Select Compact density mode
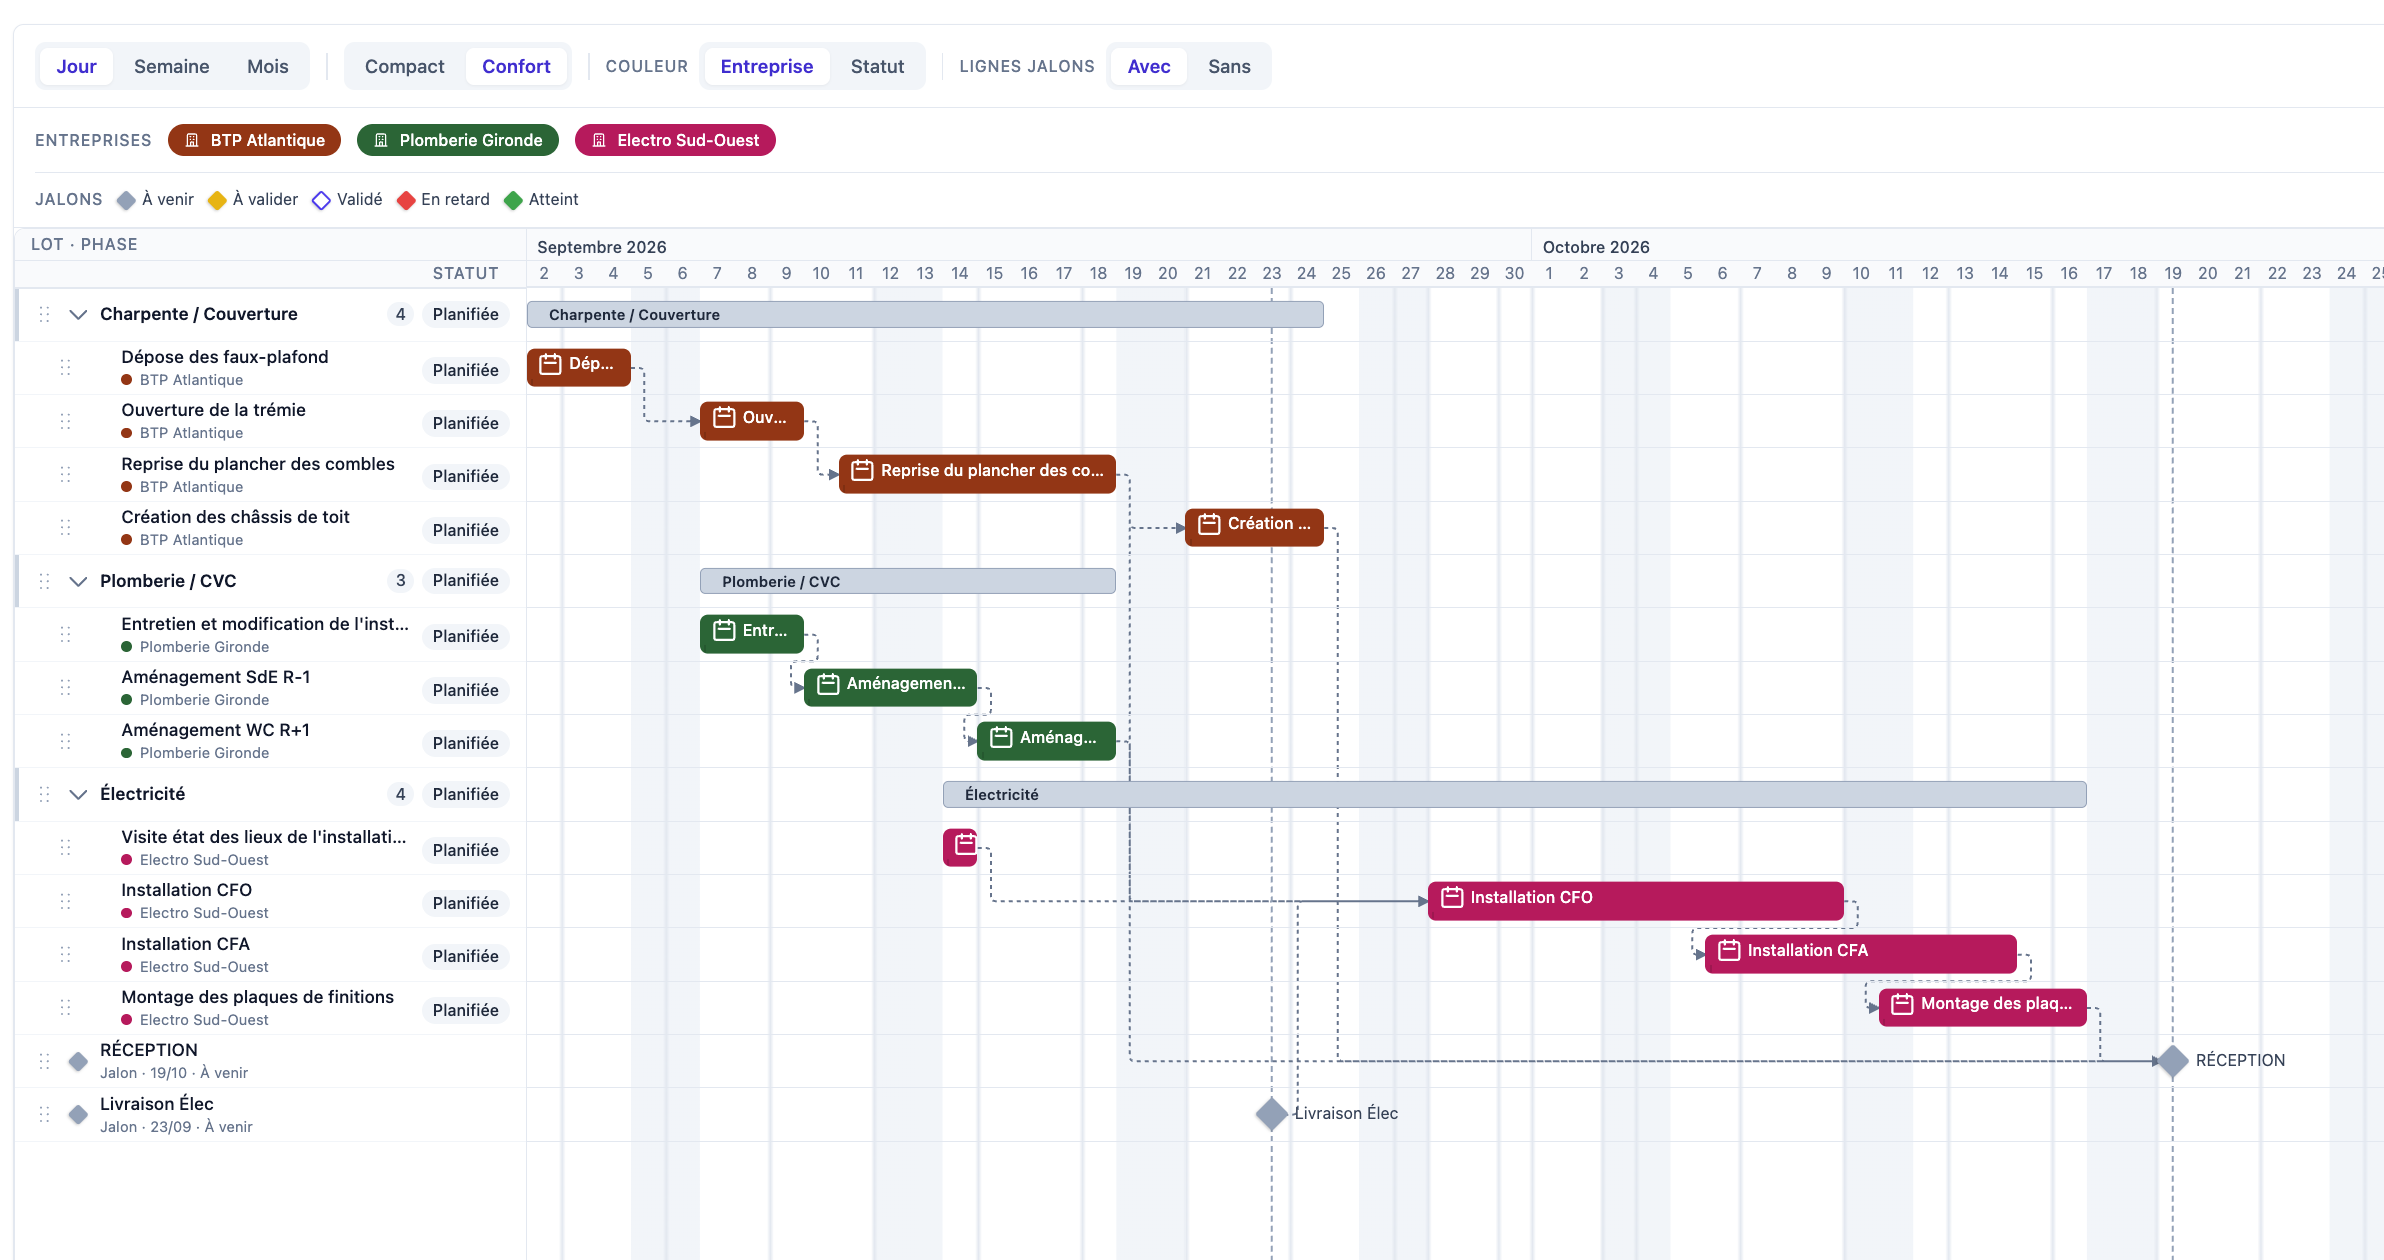This screenshot has width=2384, height=1260. (x=404, y=66)
